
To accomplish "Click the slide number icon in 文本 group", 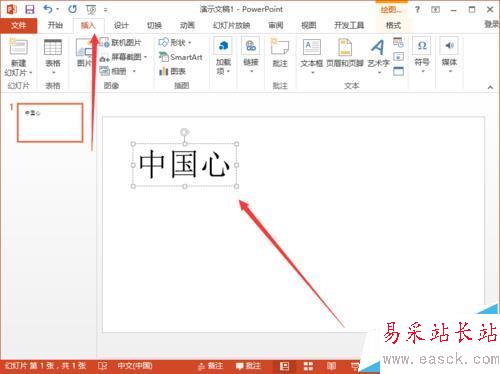I will pyautogui.click(x=398, y=57).
